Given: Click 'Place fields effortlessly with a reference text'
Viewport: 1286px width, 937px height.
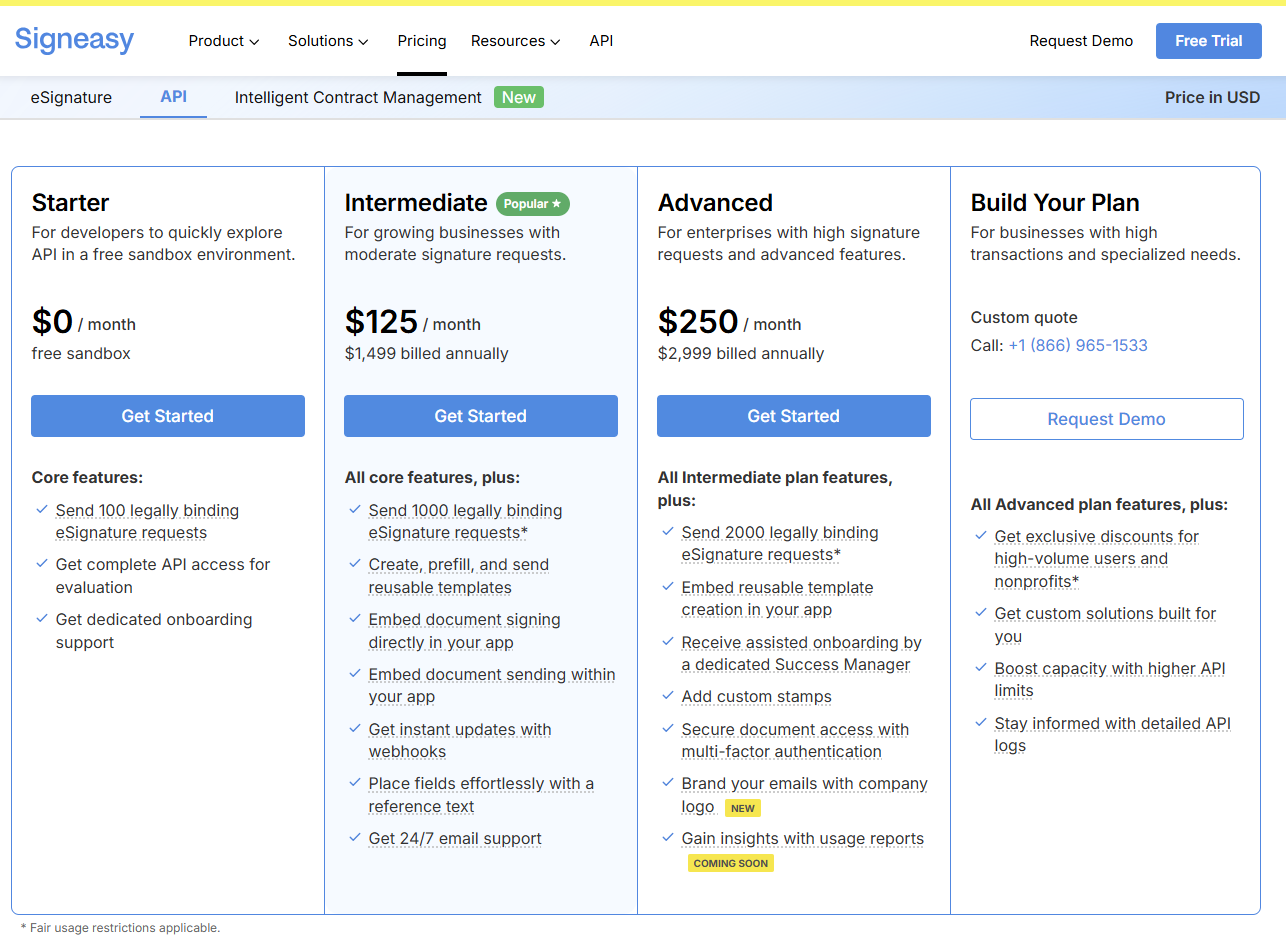Looking at the screenshot, I should [481, 795].
